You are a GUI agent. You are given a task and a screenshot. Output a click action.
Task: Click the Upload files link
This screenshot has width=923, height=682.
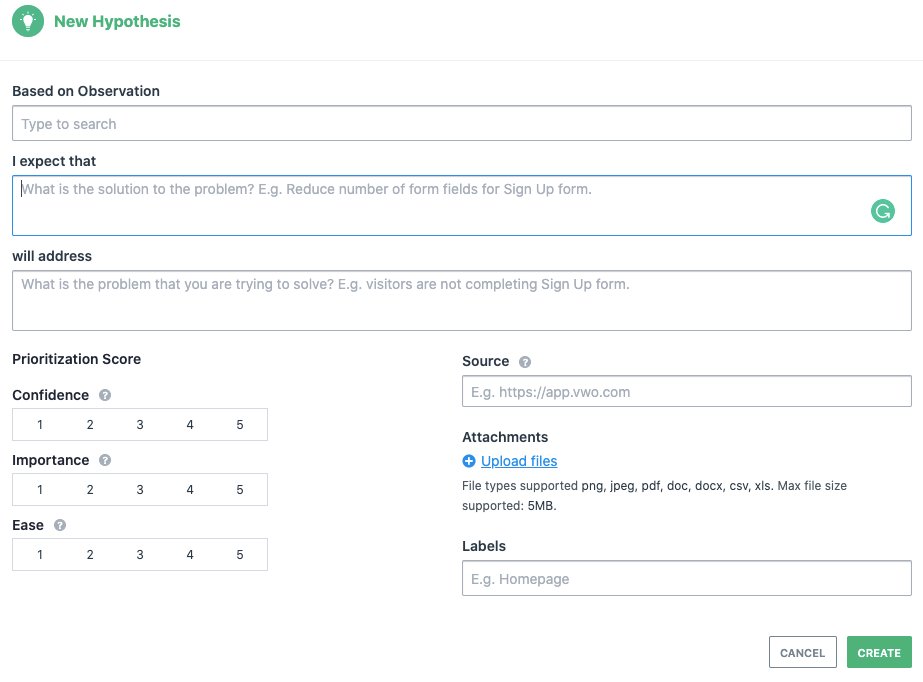click(x=519, y=461)
